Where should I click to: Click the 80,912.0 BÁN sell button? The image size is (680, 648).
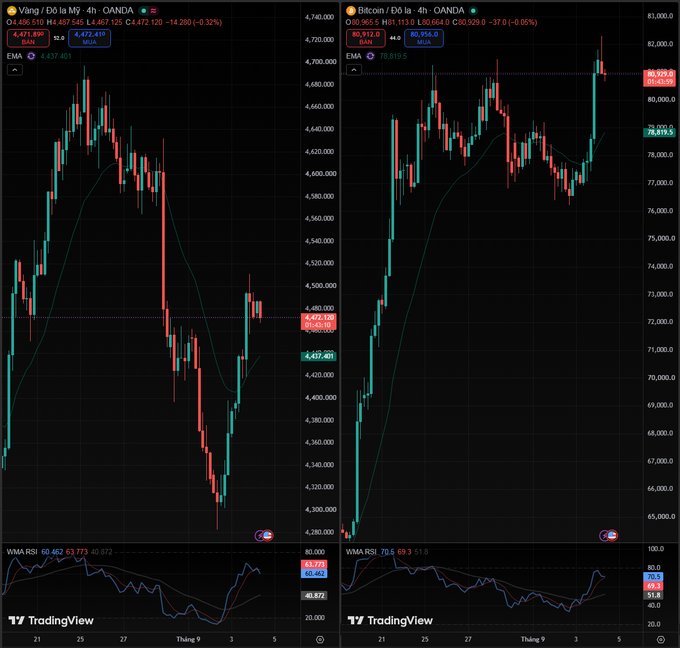pyautogui.click(x=366, y=38)
